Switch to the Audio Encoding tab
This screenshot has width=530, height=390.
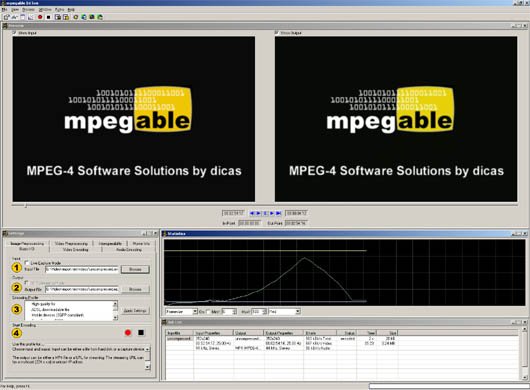point(129,249)
